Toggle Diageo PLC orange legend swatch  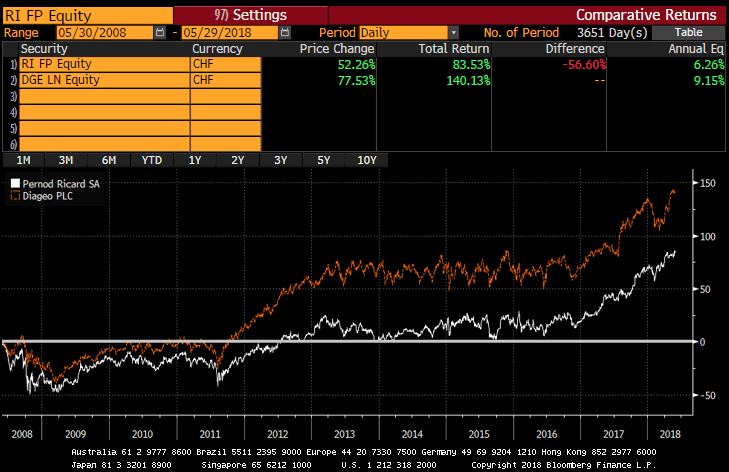[15, 195]
